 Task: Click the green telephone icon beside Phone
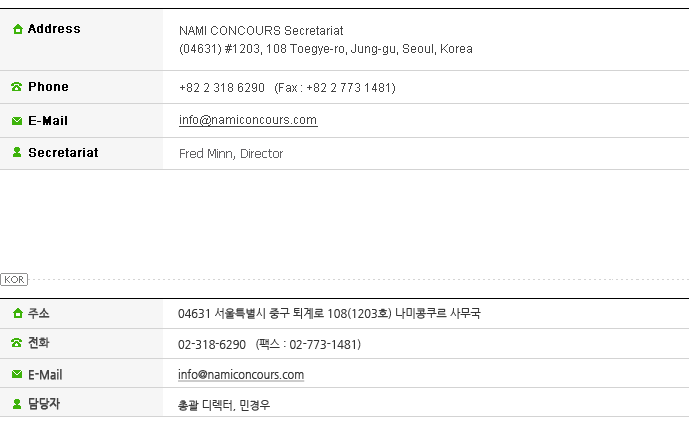coord(17,87)
